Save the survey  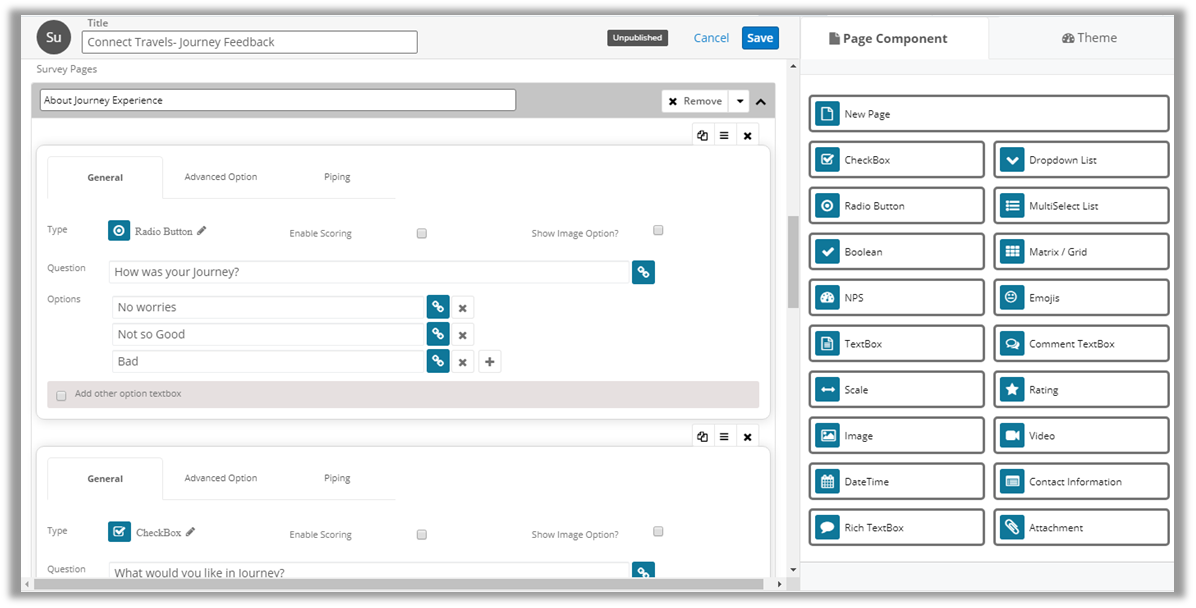click(759, 38)
